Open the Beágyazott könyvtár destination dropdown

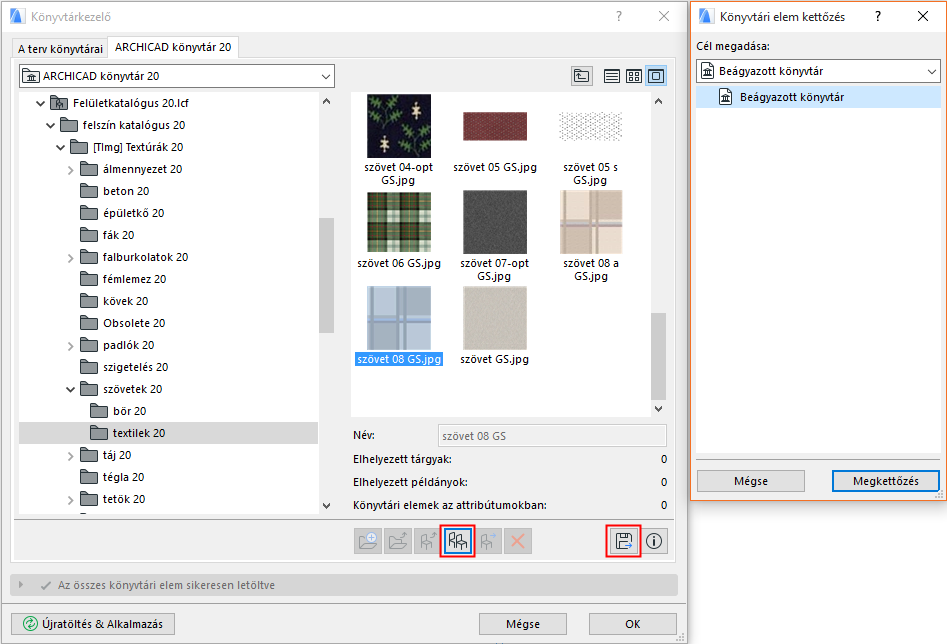[x=931, y=71]
